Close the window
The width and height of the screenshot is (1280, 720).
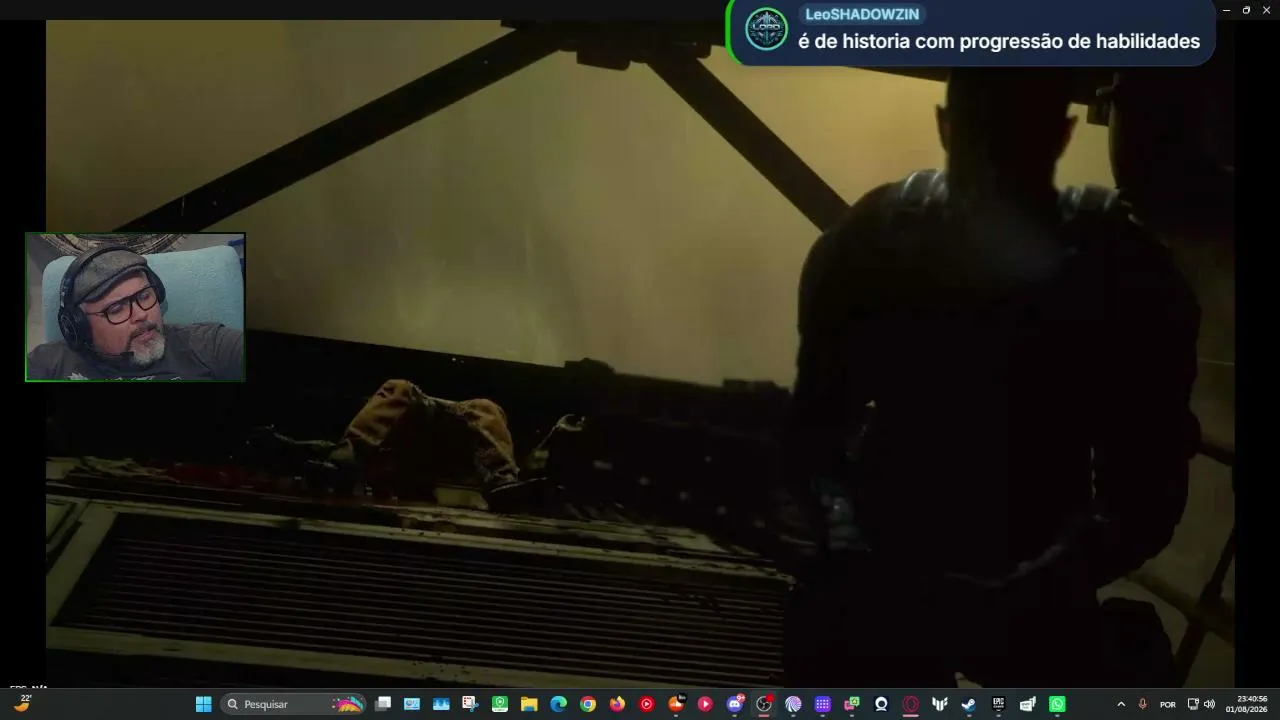1266,10
